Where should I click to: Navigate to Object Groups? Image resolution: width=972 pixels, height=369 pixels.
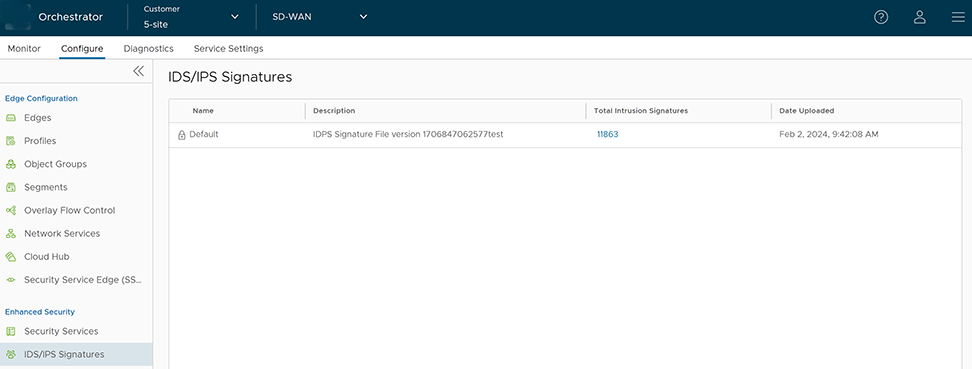point(55,164)
